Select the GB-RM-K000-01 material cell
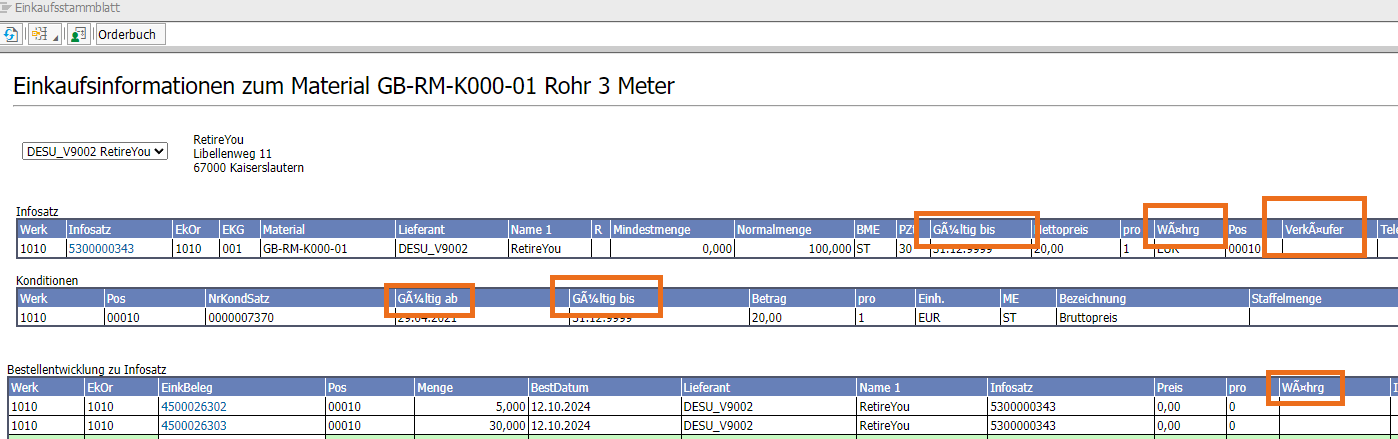 click(304, 249)
